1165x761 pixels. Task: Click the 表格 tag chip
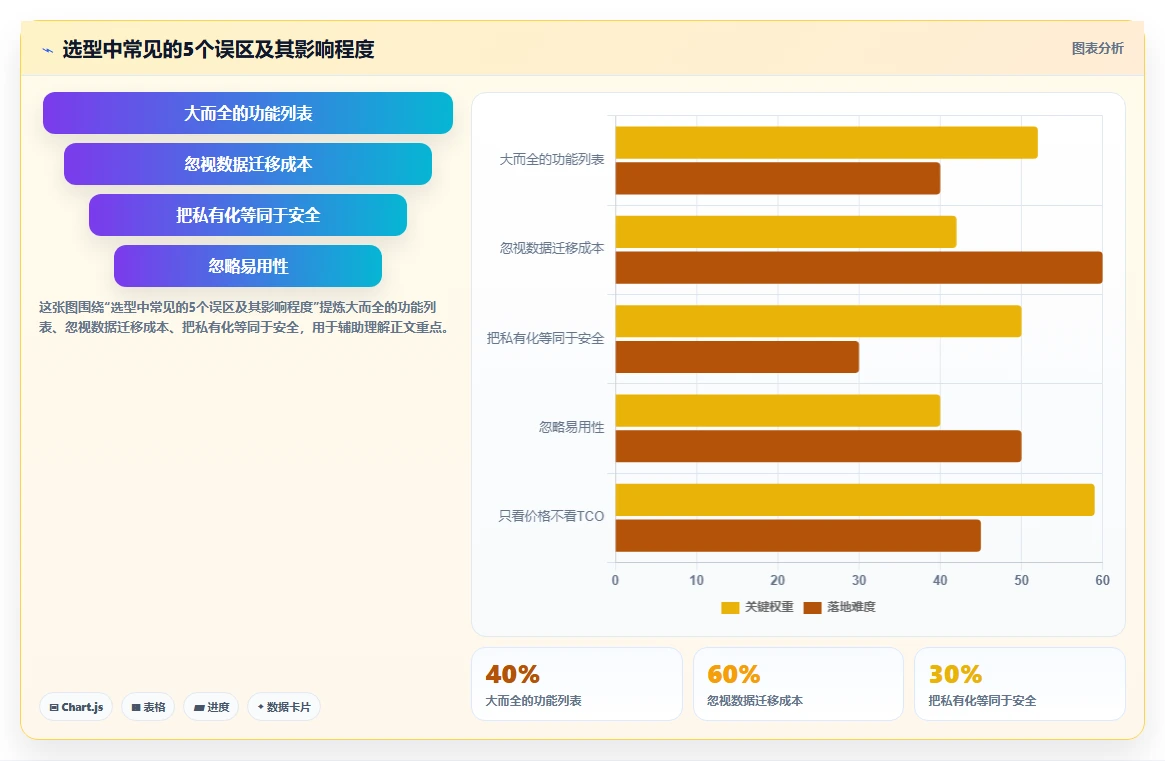pyautogui.click(x=148, y=707)
